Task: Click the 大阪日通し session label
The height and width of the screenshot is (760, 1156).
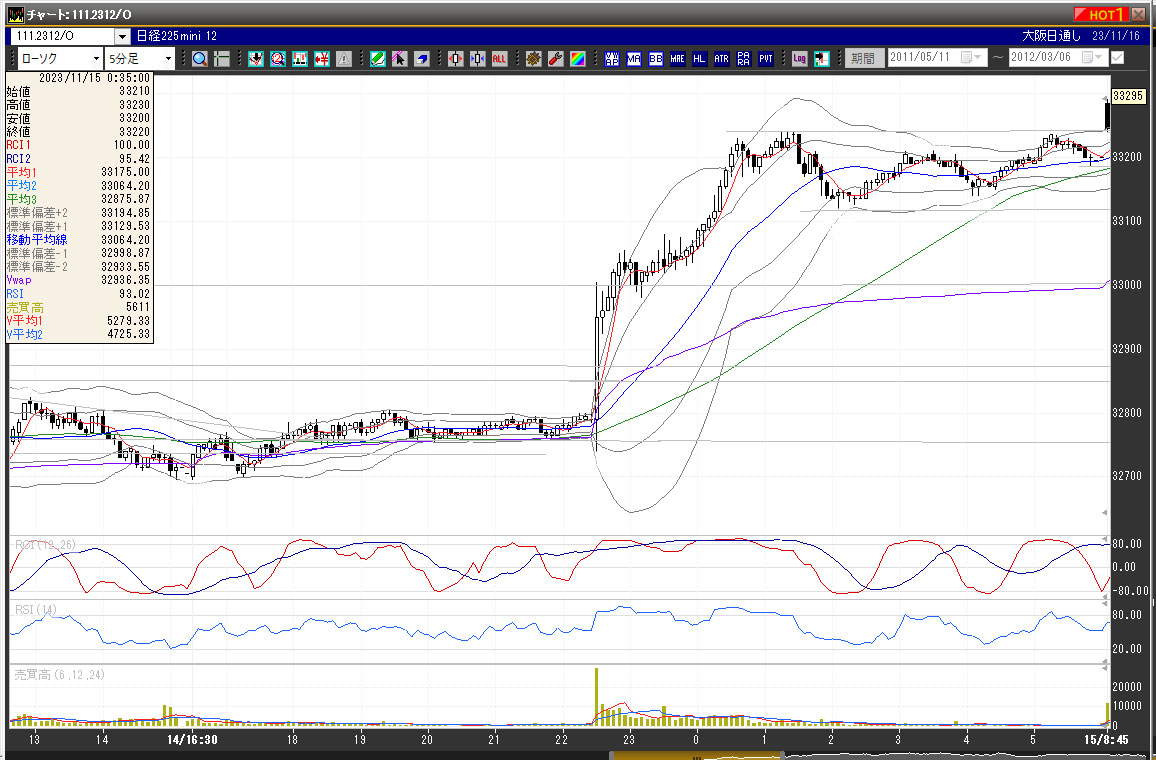Action: pyautogui.click(x=1052, y=36)
